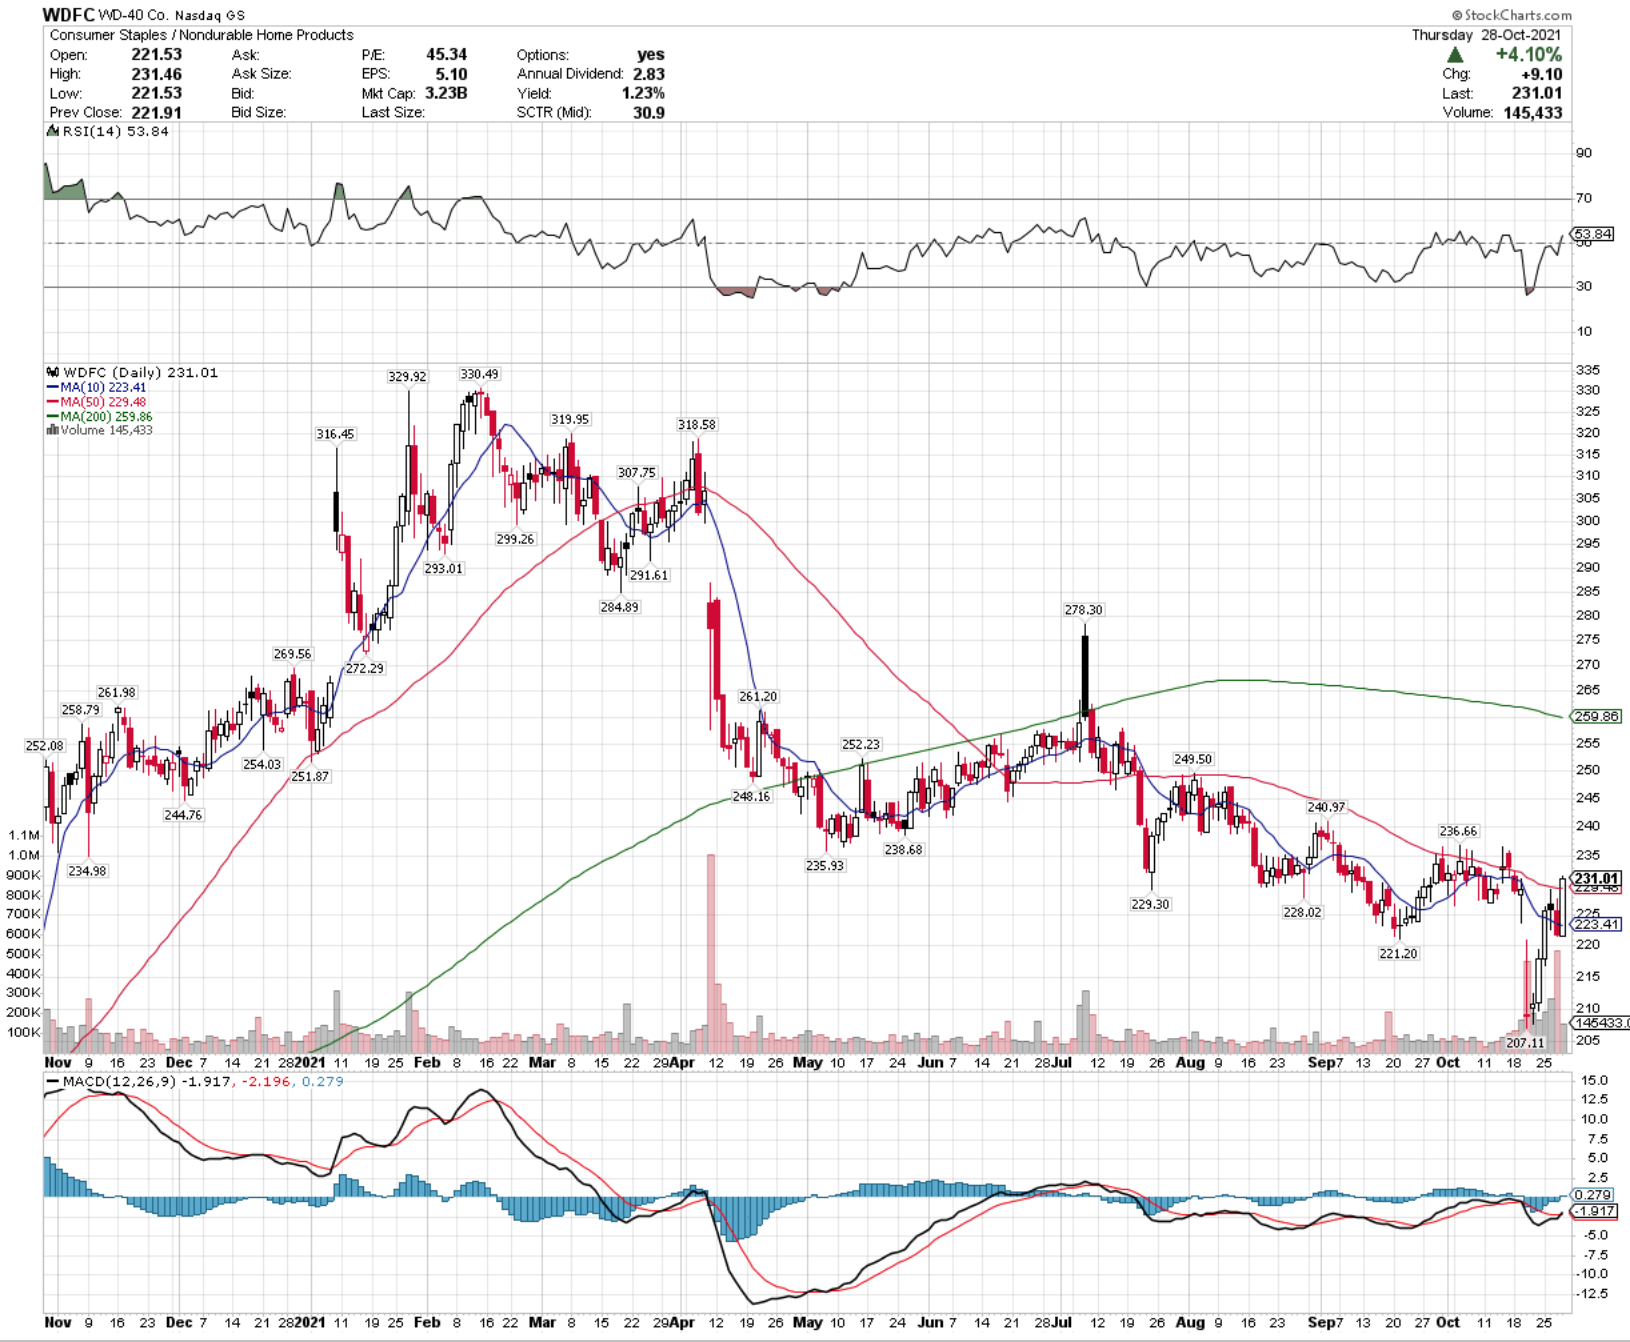Click the SCTR (Mid) value 30.9
The image size is (1630, 1342).
pyautogui.click(x=648, y=112)
